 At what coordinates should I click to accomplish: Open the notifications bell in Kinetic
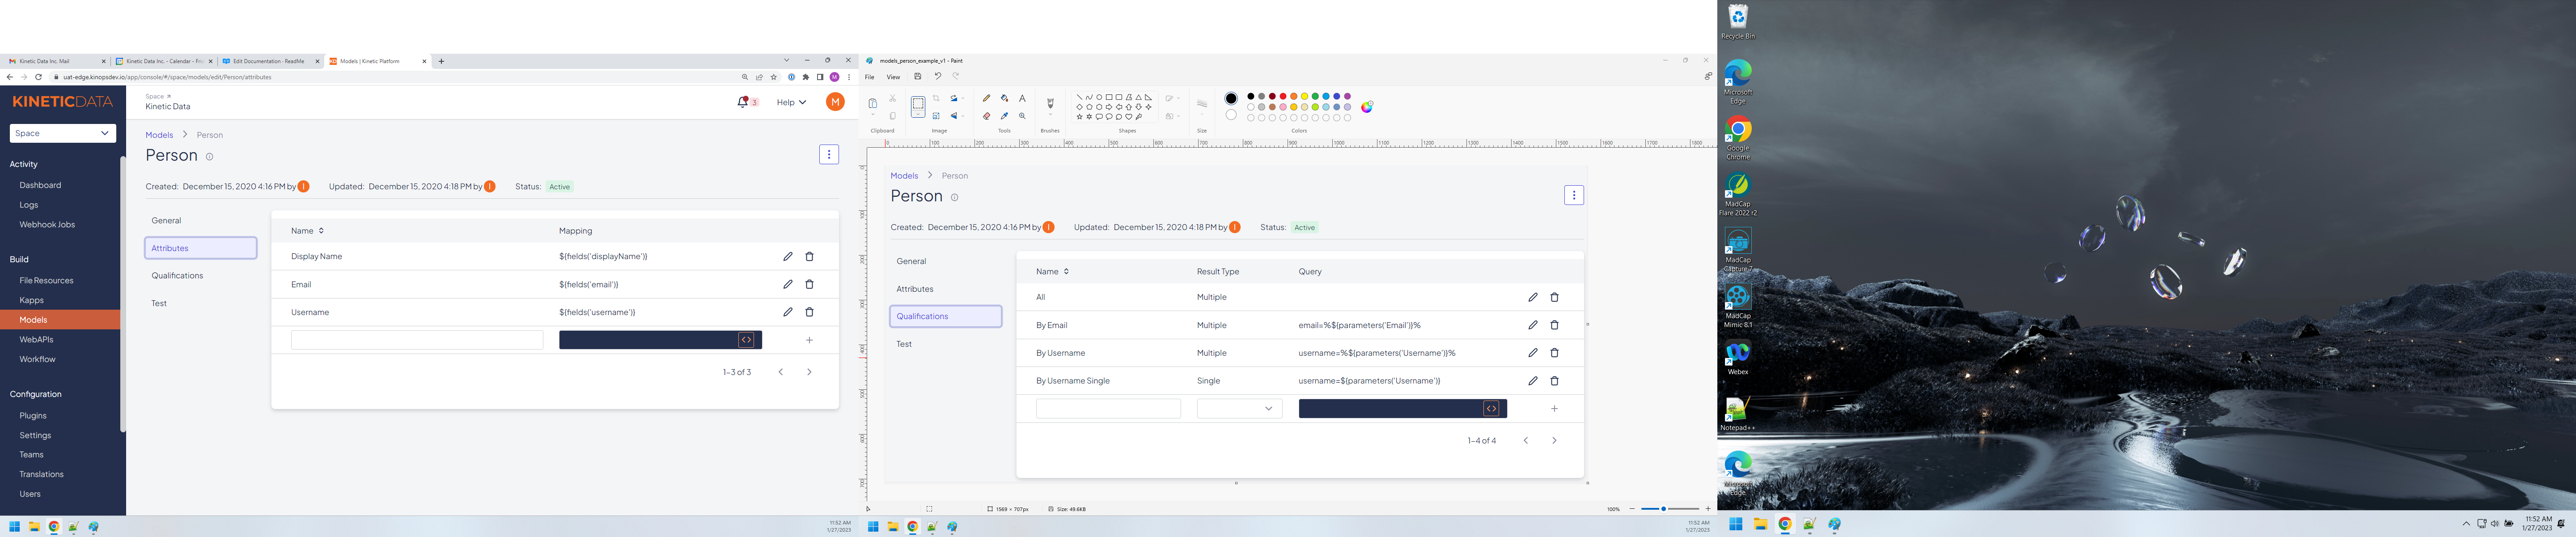pyautogui.click(x=743, y=102)
